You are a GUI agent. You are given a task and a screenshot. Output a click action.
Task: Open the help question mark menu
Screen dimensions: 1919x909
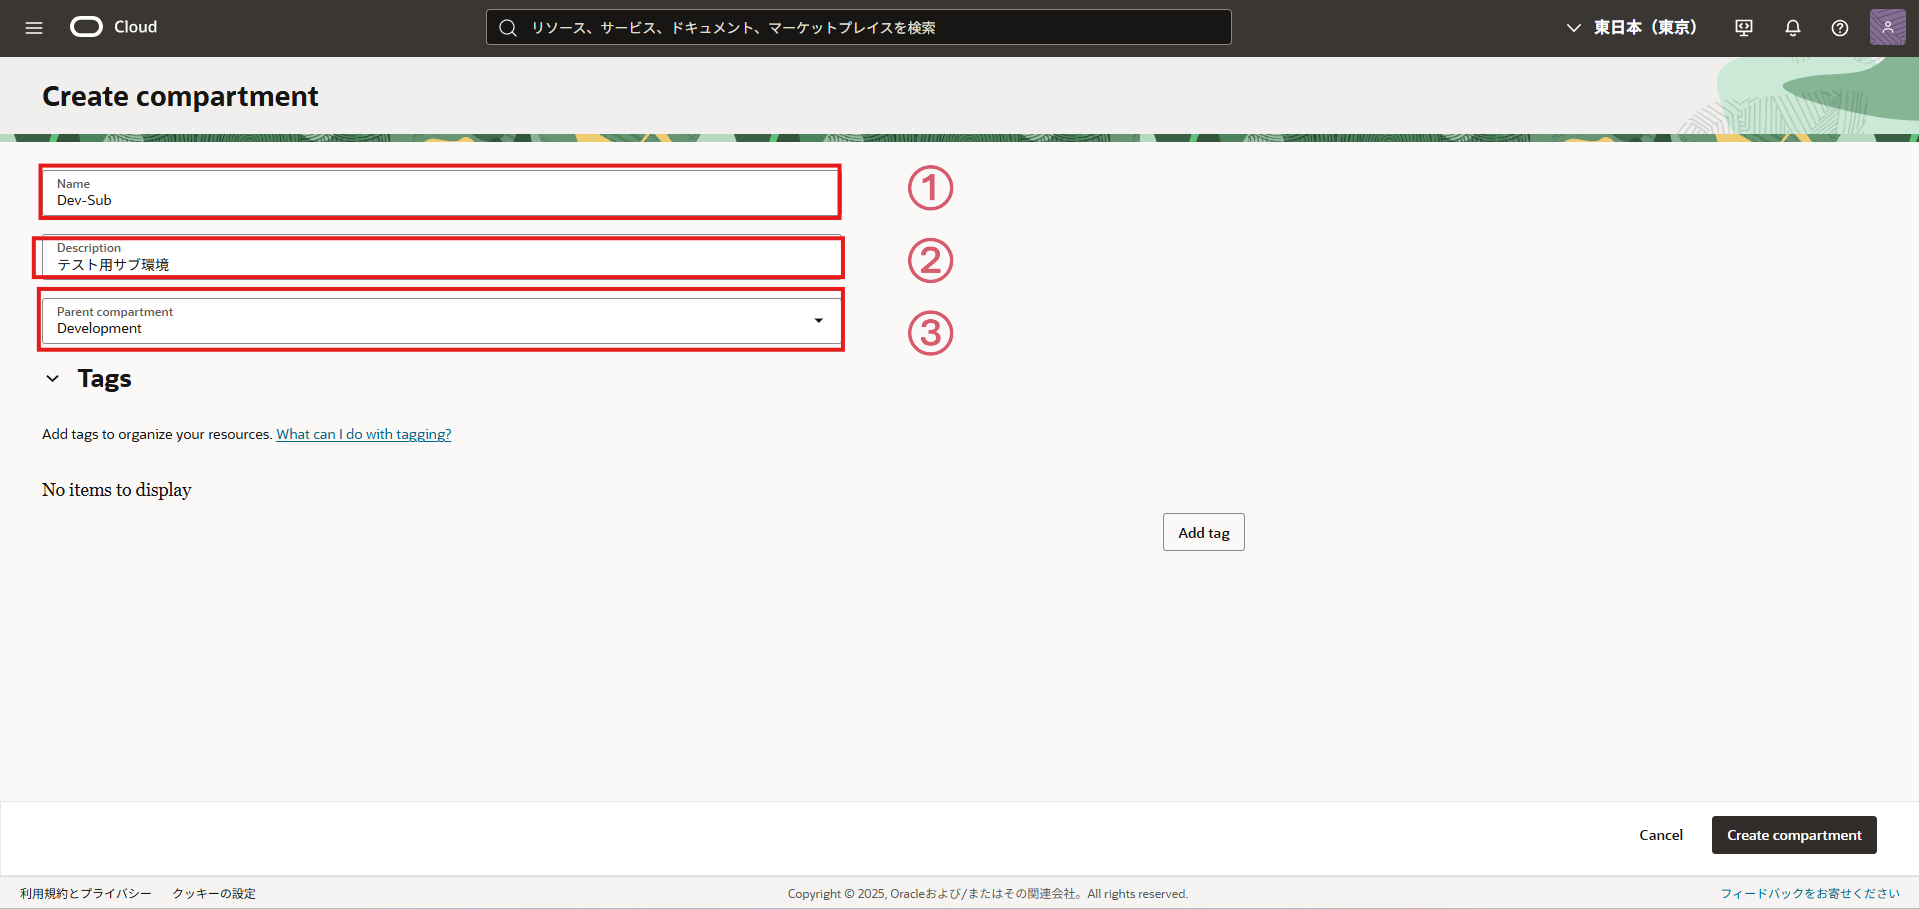tap(1840, 28)
